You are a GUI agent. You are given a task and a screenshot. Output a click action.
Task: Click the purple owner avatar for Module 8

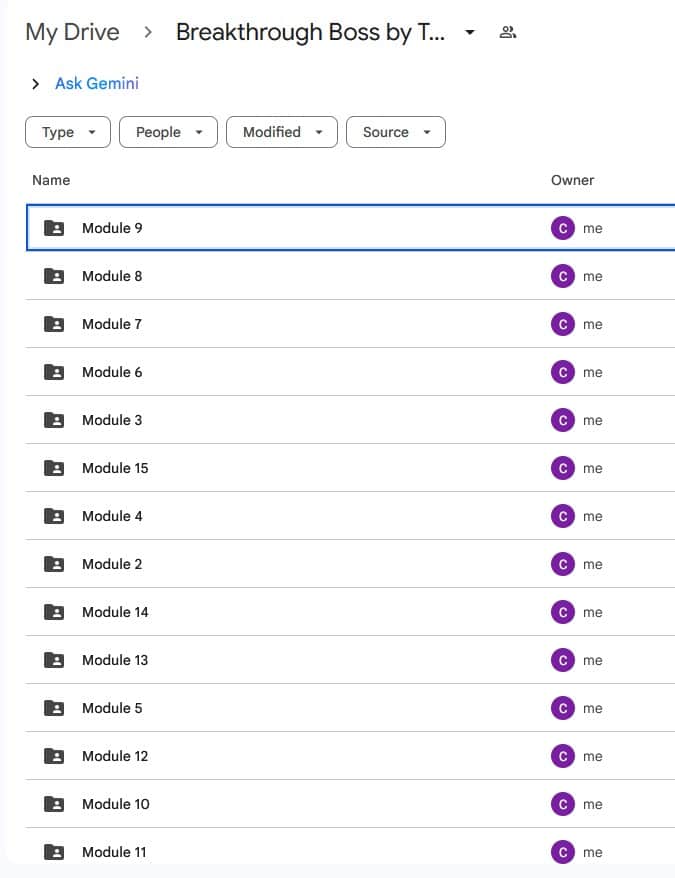[x=562, y=276]
